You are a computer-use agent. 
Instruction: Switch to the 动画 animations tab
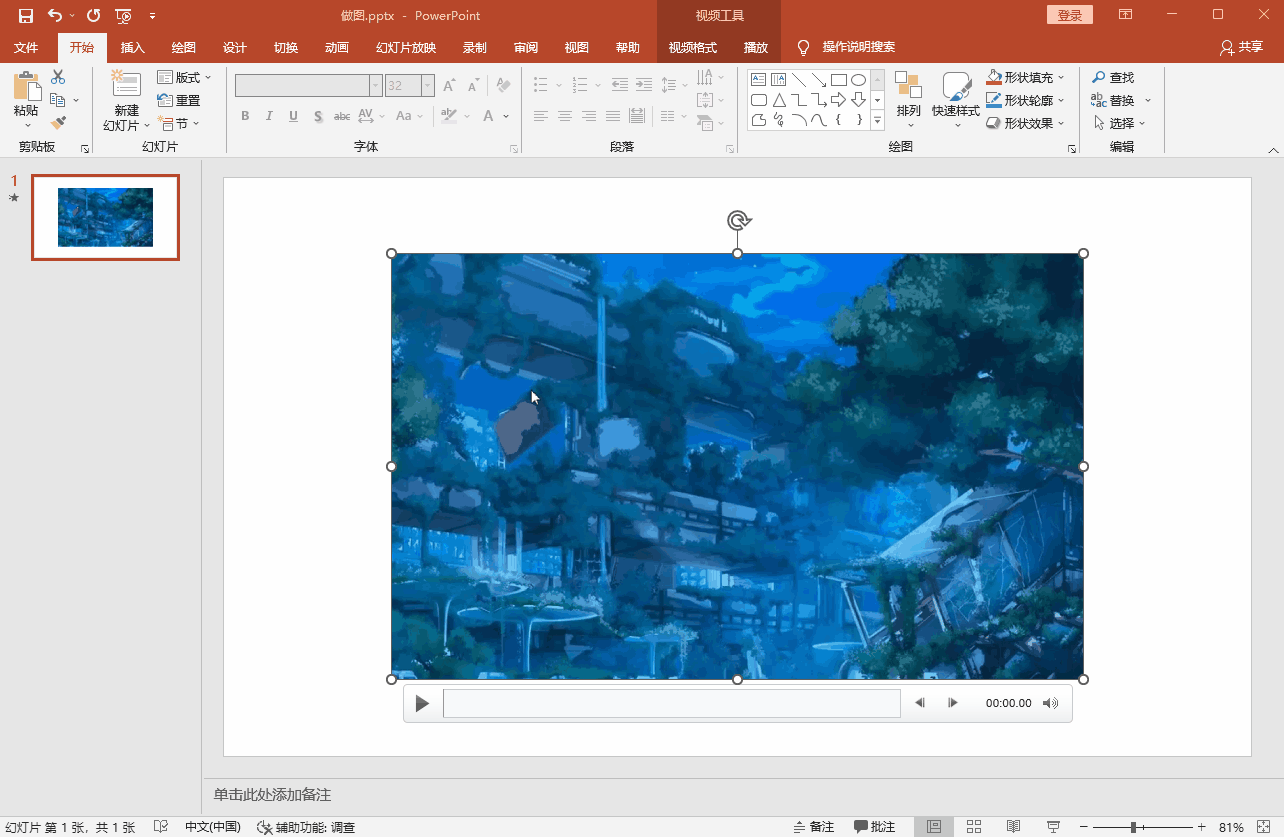[337, 47]
